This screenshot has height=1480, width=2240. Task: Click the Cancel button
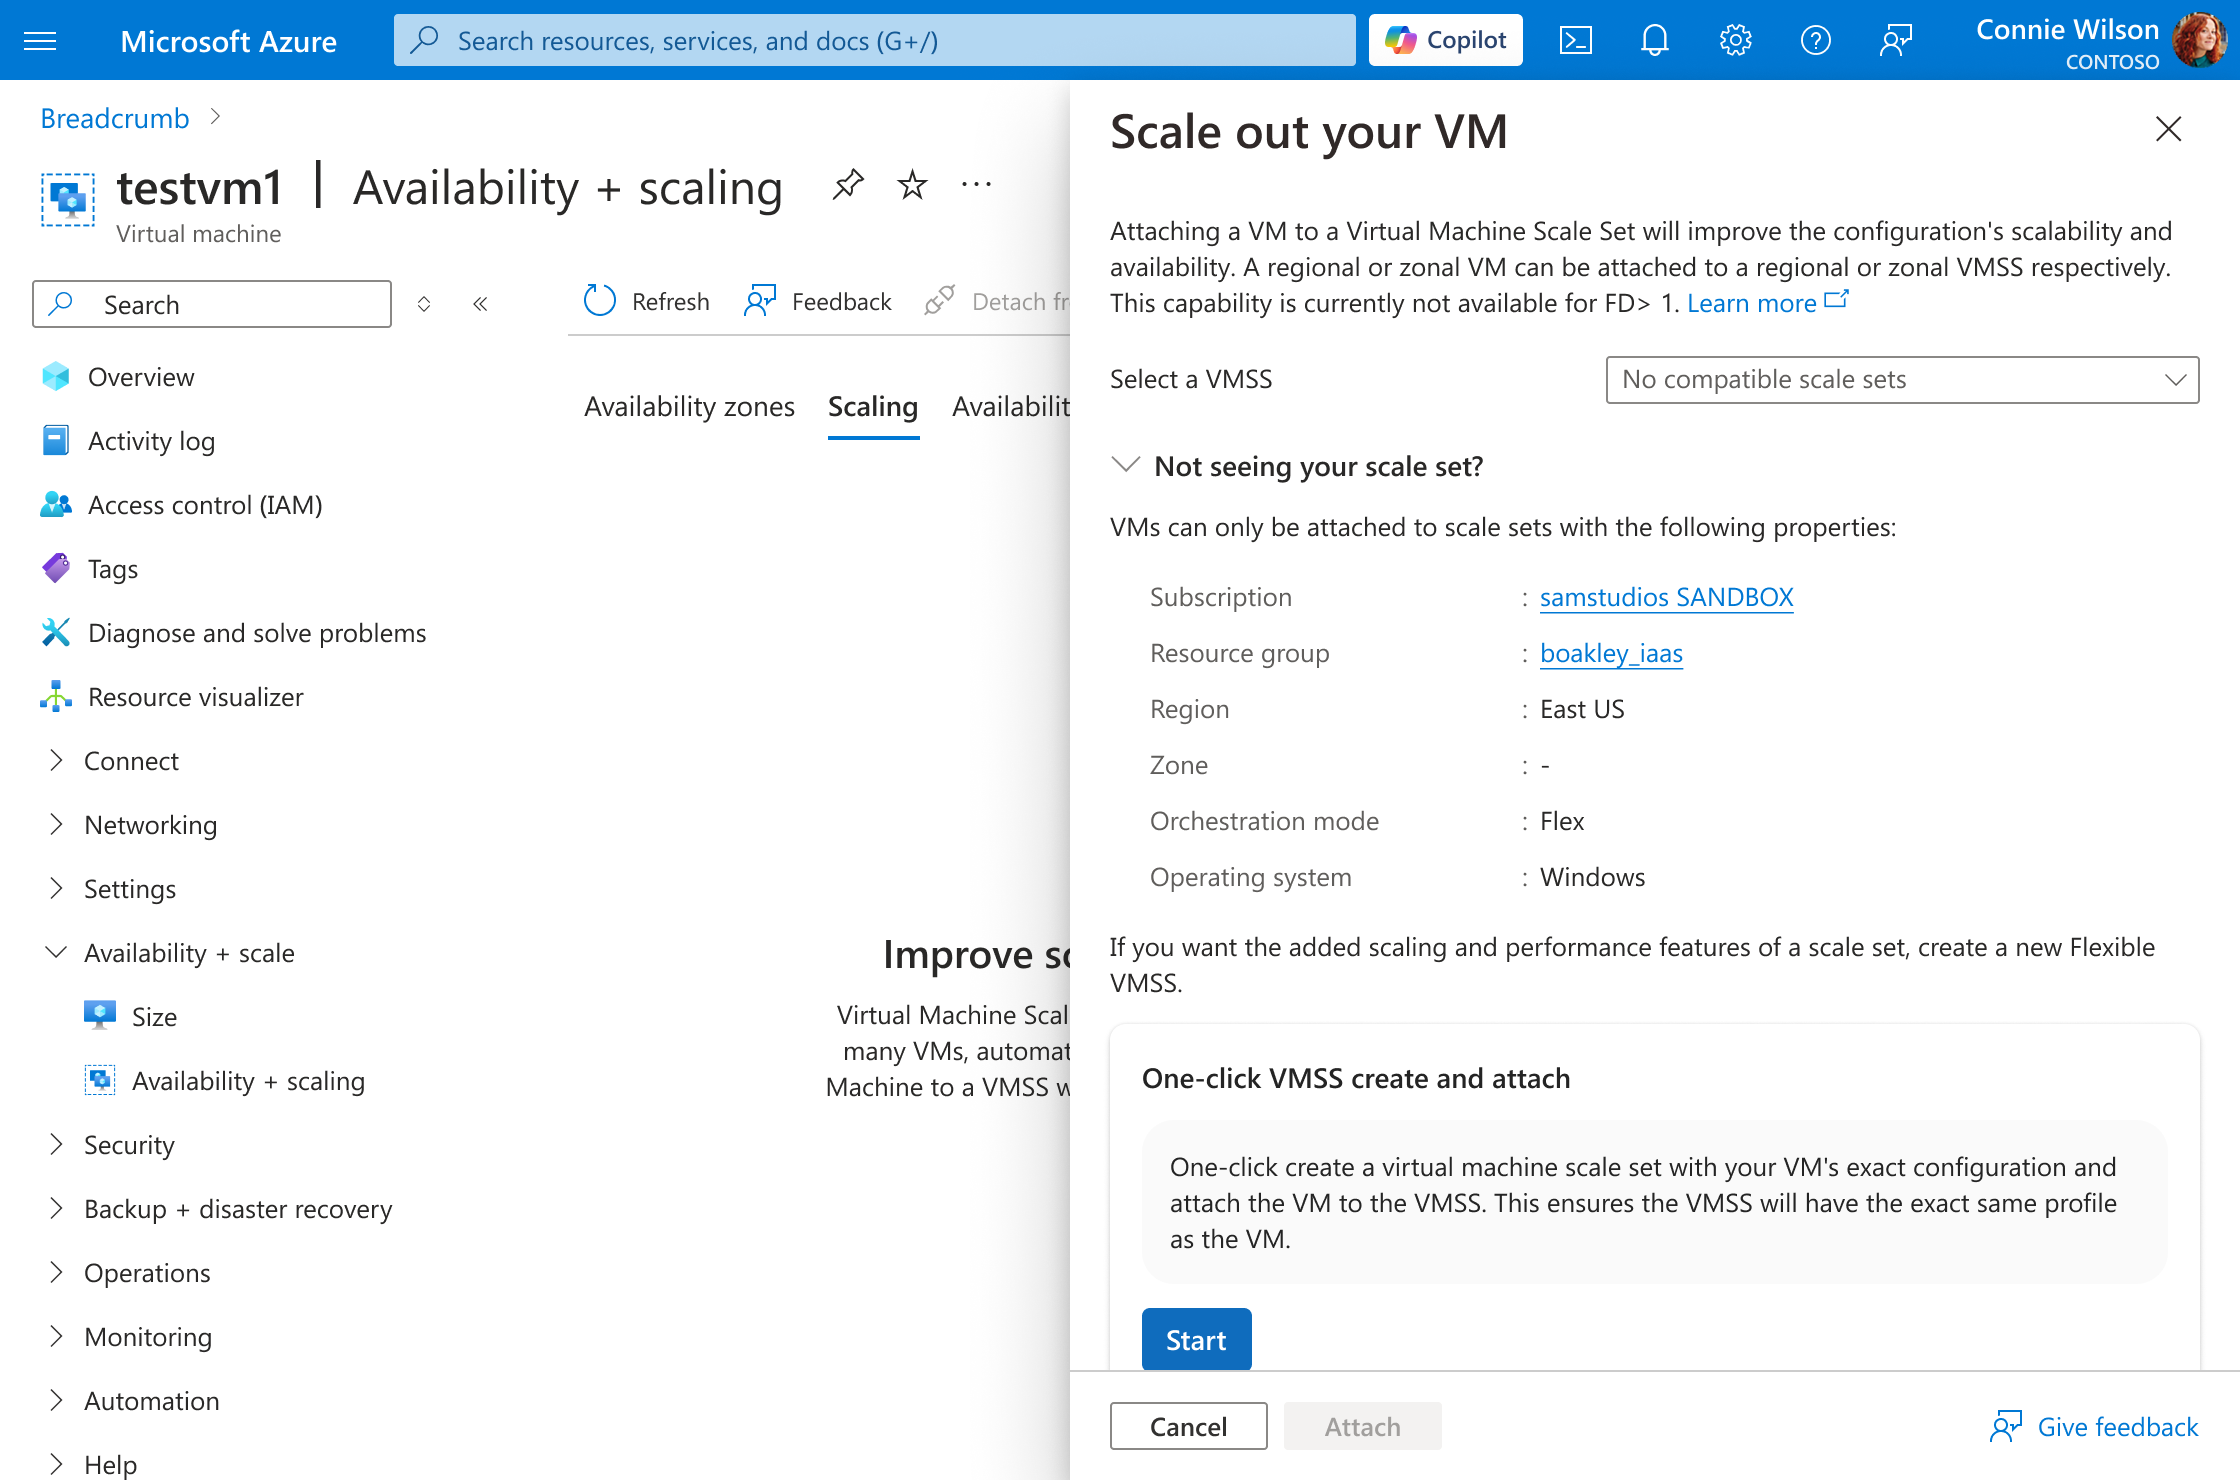pos(1188,1426)
